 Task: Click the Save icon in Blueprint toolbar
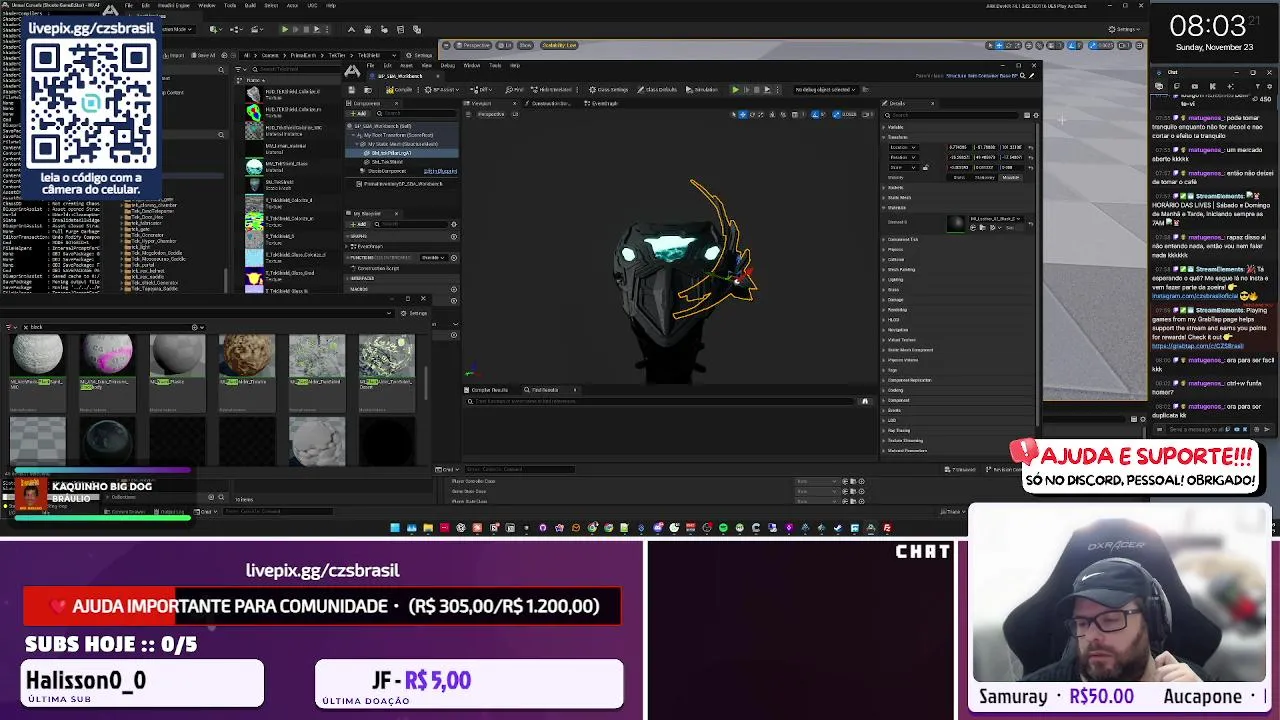351,90
